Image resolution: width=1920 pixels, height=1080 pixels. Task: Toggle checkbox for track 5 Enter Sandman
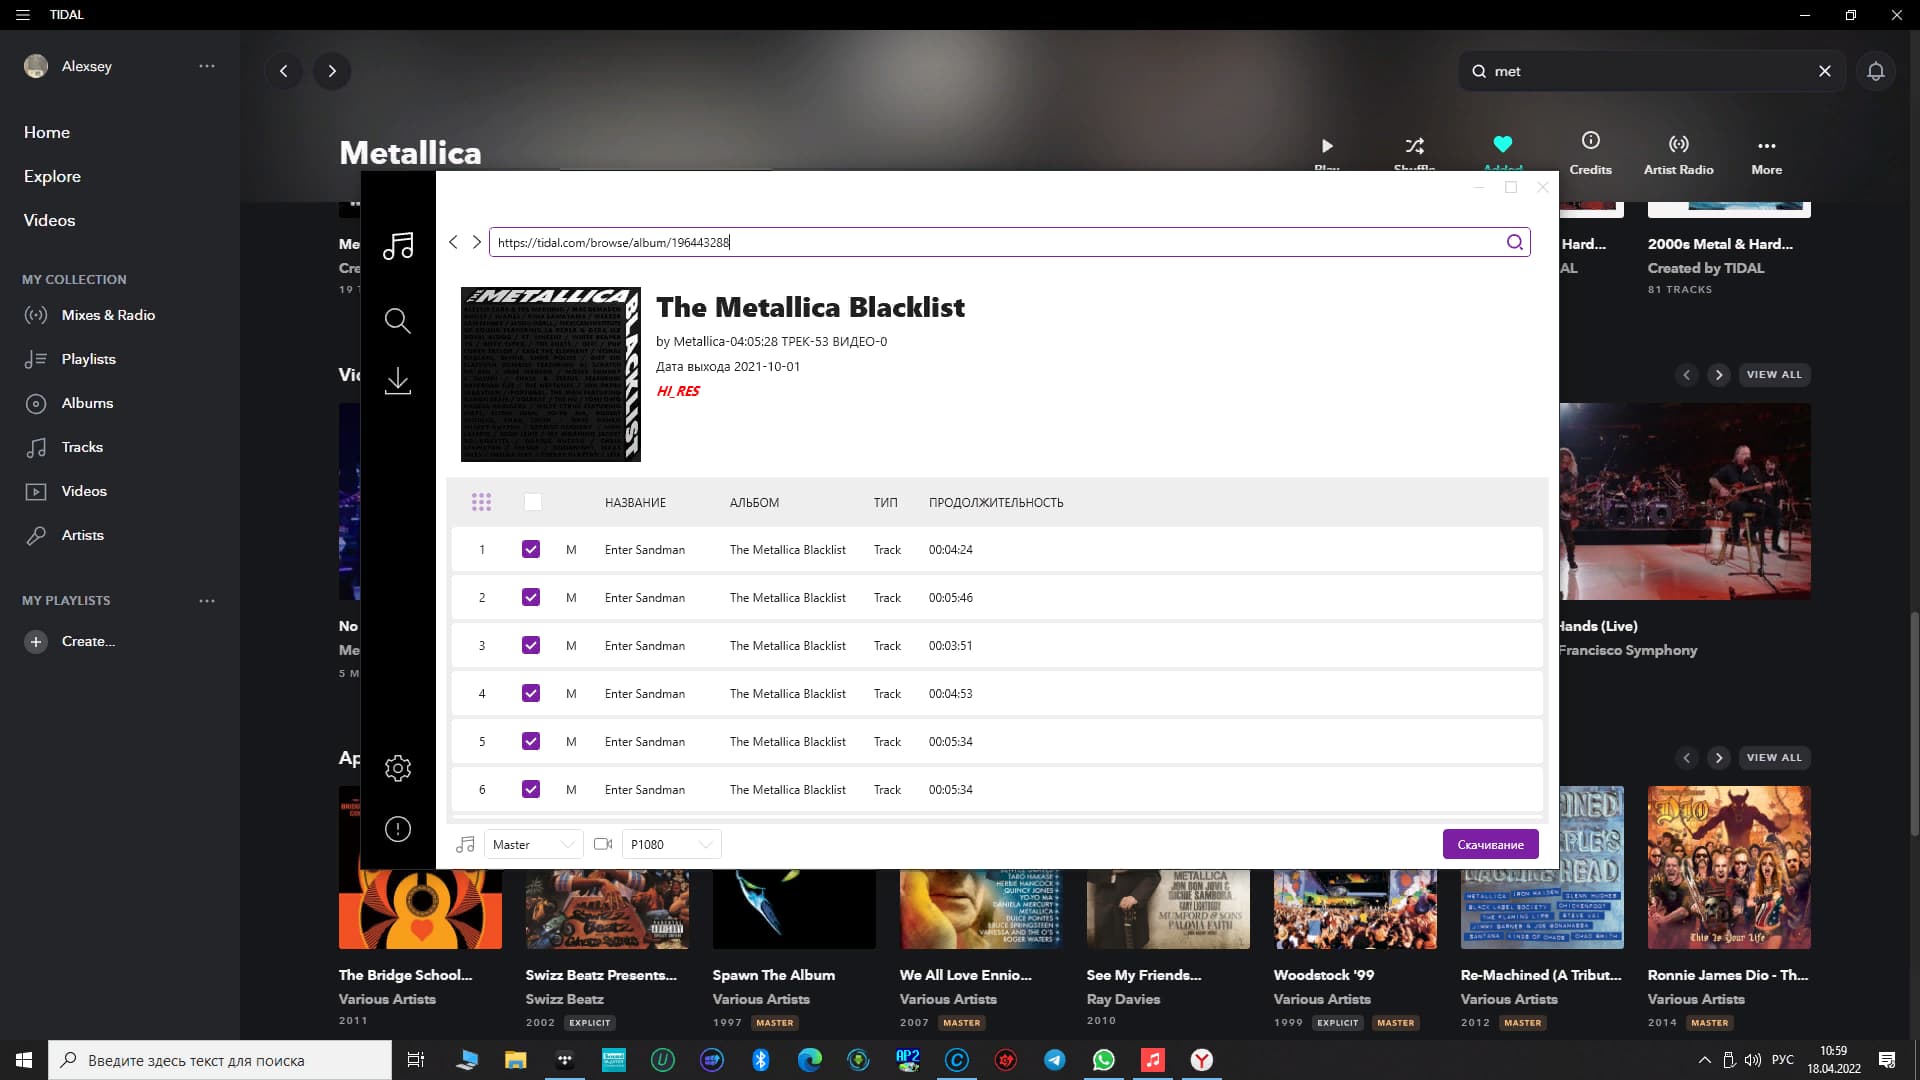tap(530, 741)
